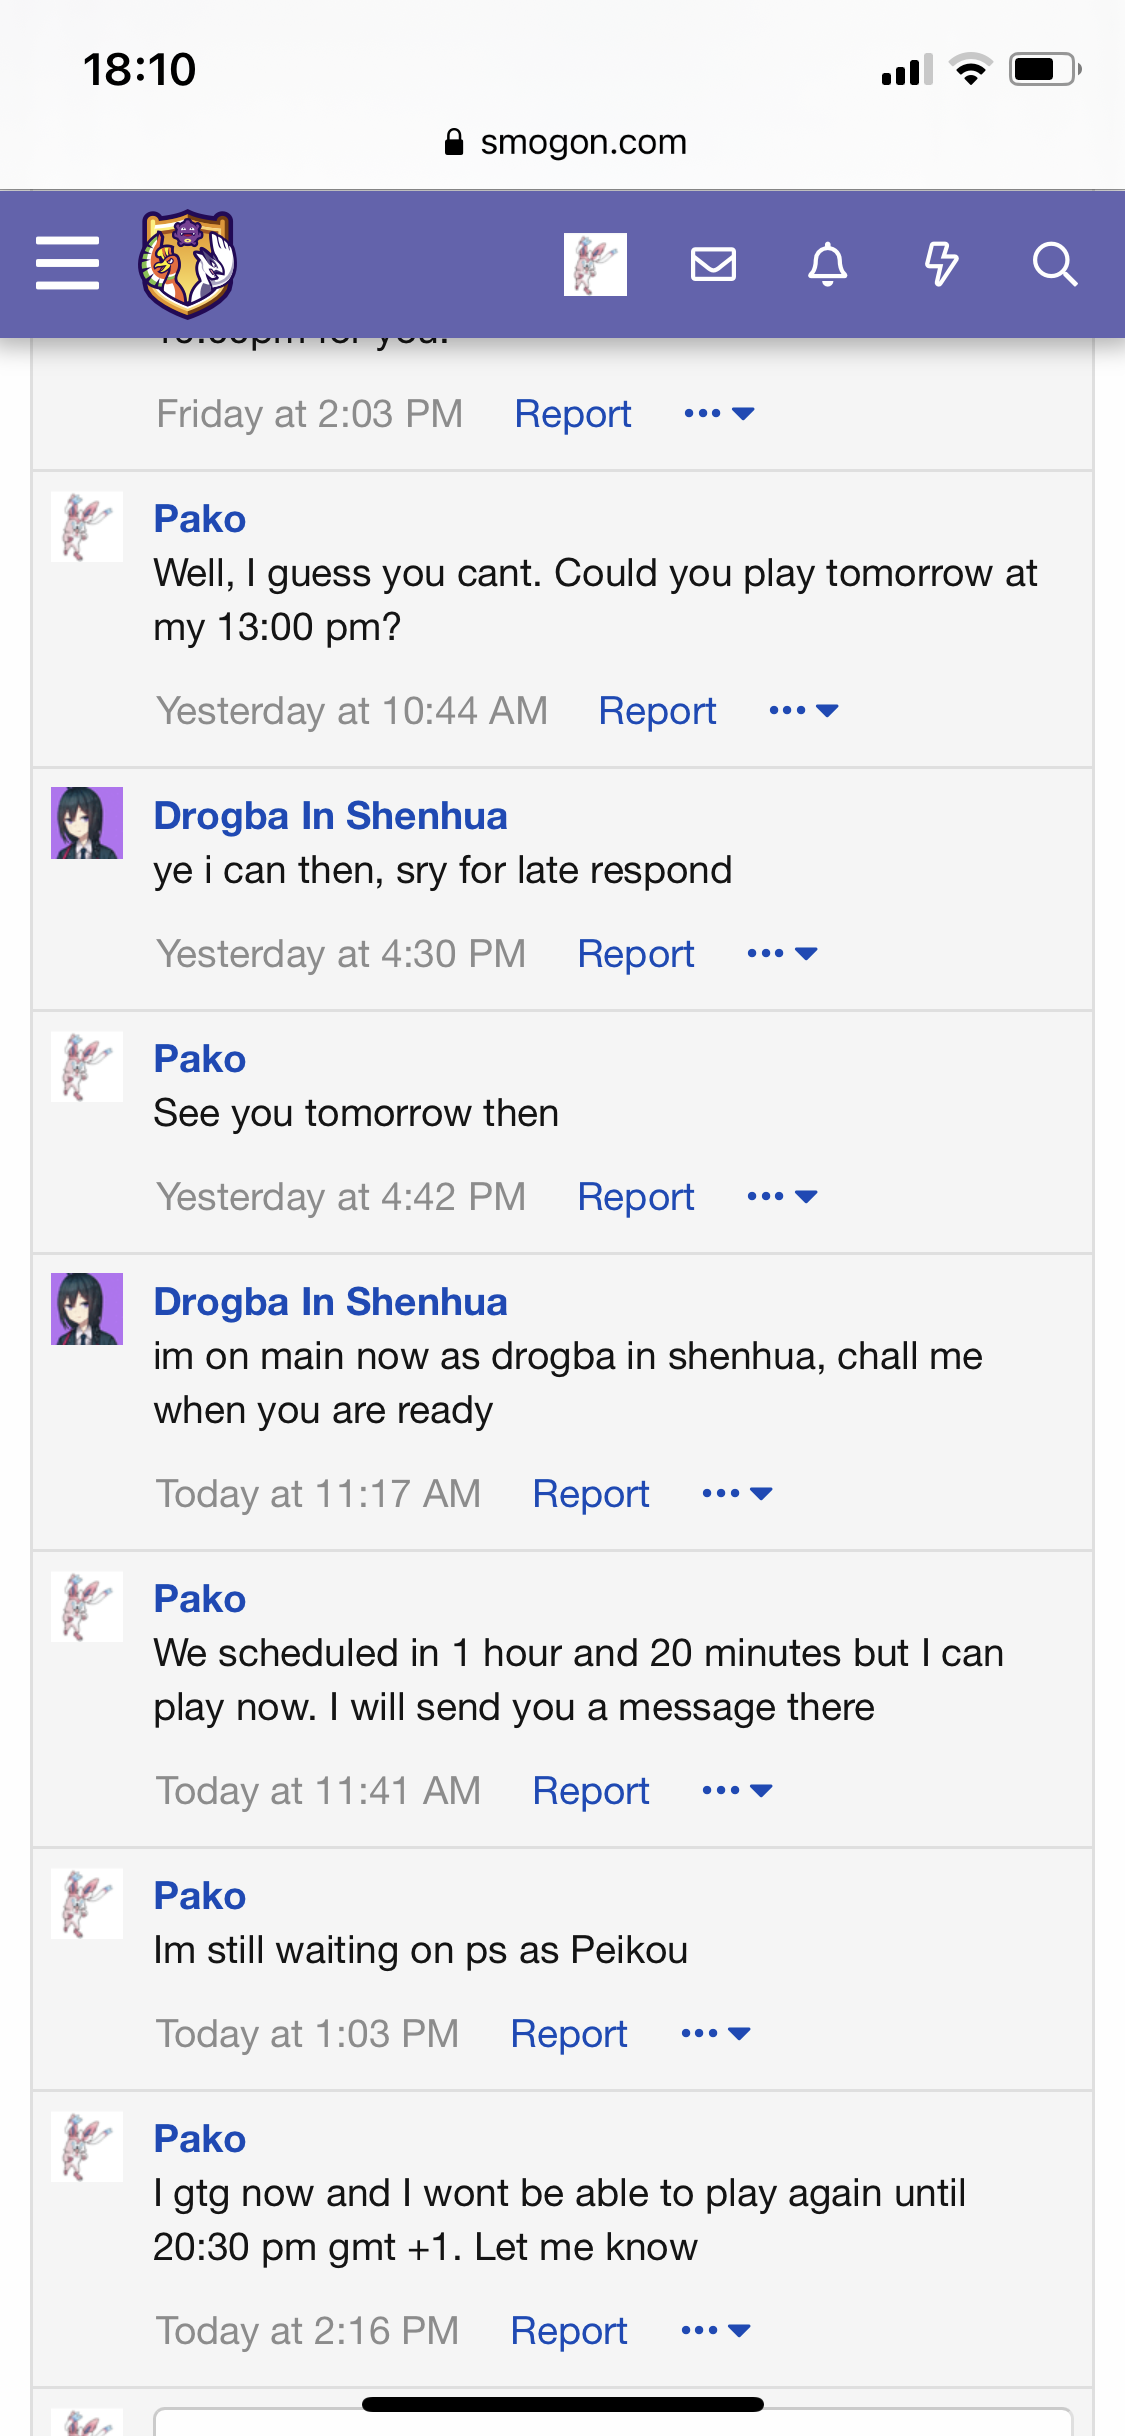Image resolution: width=1125 pixels, height=2436 pixels.
Task: Open the magnifying glass search icon
Action: [x=1054, y=264]
